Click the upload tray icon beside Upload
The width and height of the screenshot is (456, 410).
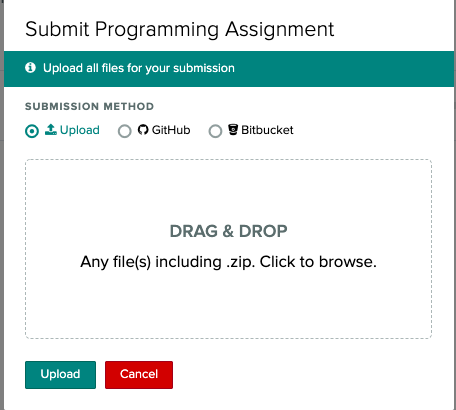[x=51, y=129]
